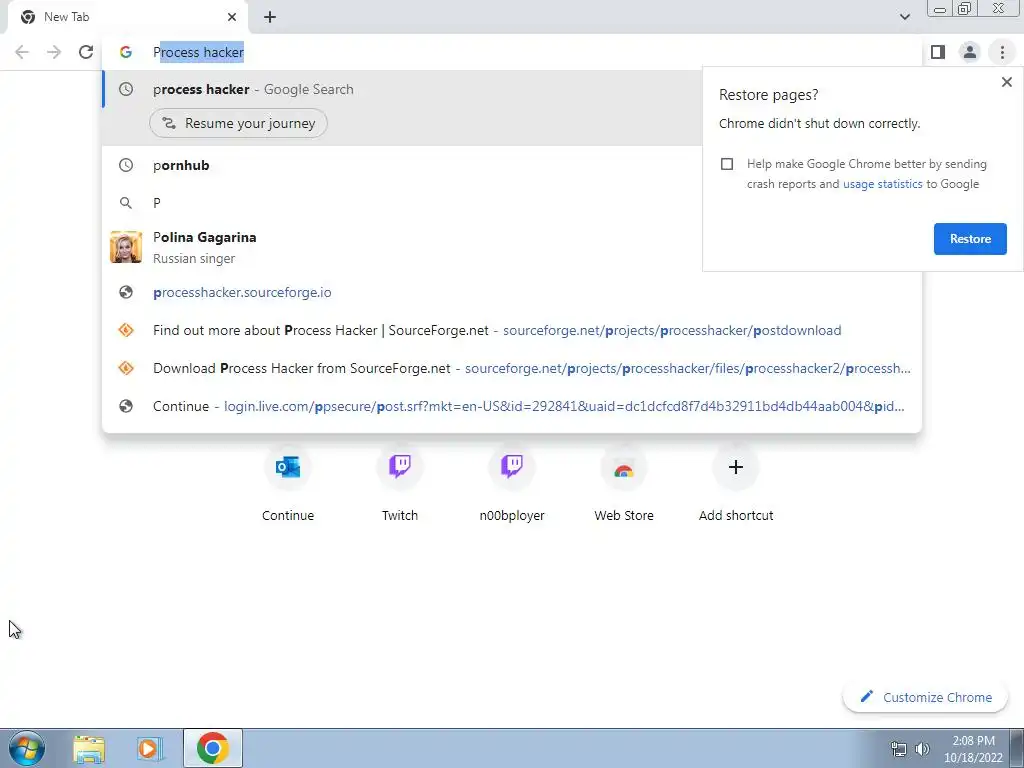Select the Continue login.live.com suggestion
Viewport: 1024px width, 768px height.
512,406
